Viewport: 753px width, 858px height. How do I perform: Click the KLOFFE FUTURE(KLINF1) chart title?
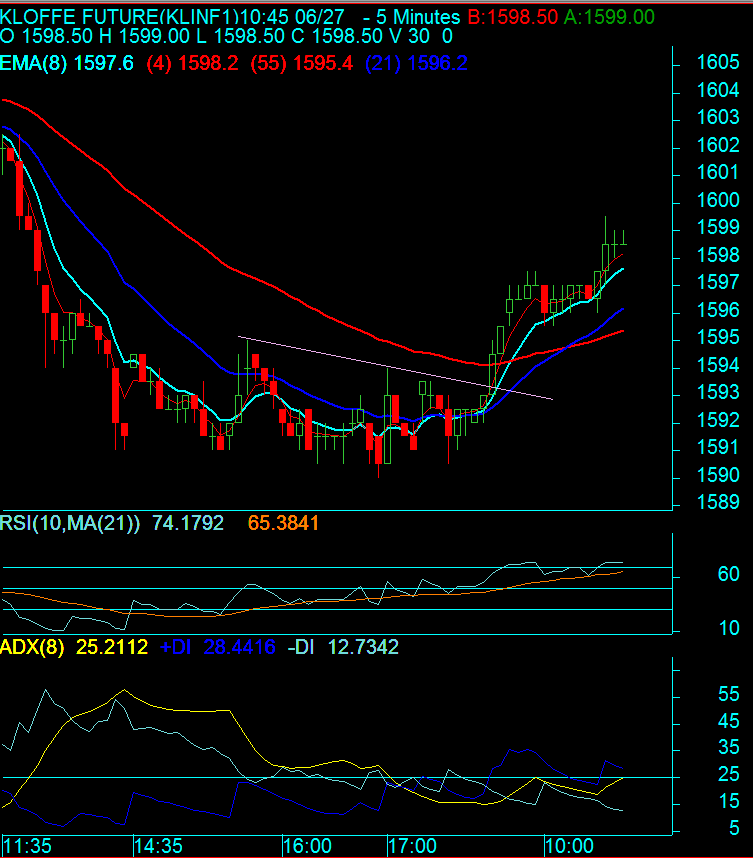119,17
